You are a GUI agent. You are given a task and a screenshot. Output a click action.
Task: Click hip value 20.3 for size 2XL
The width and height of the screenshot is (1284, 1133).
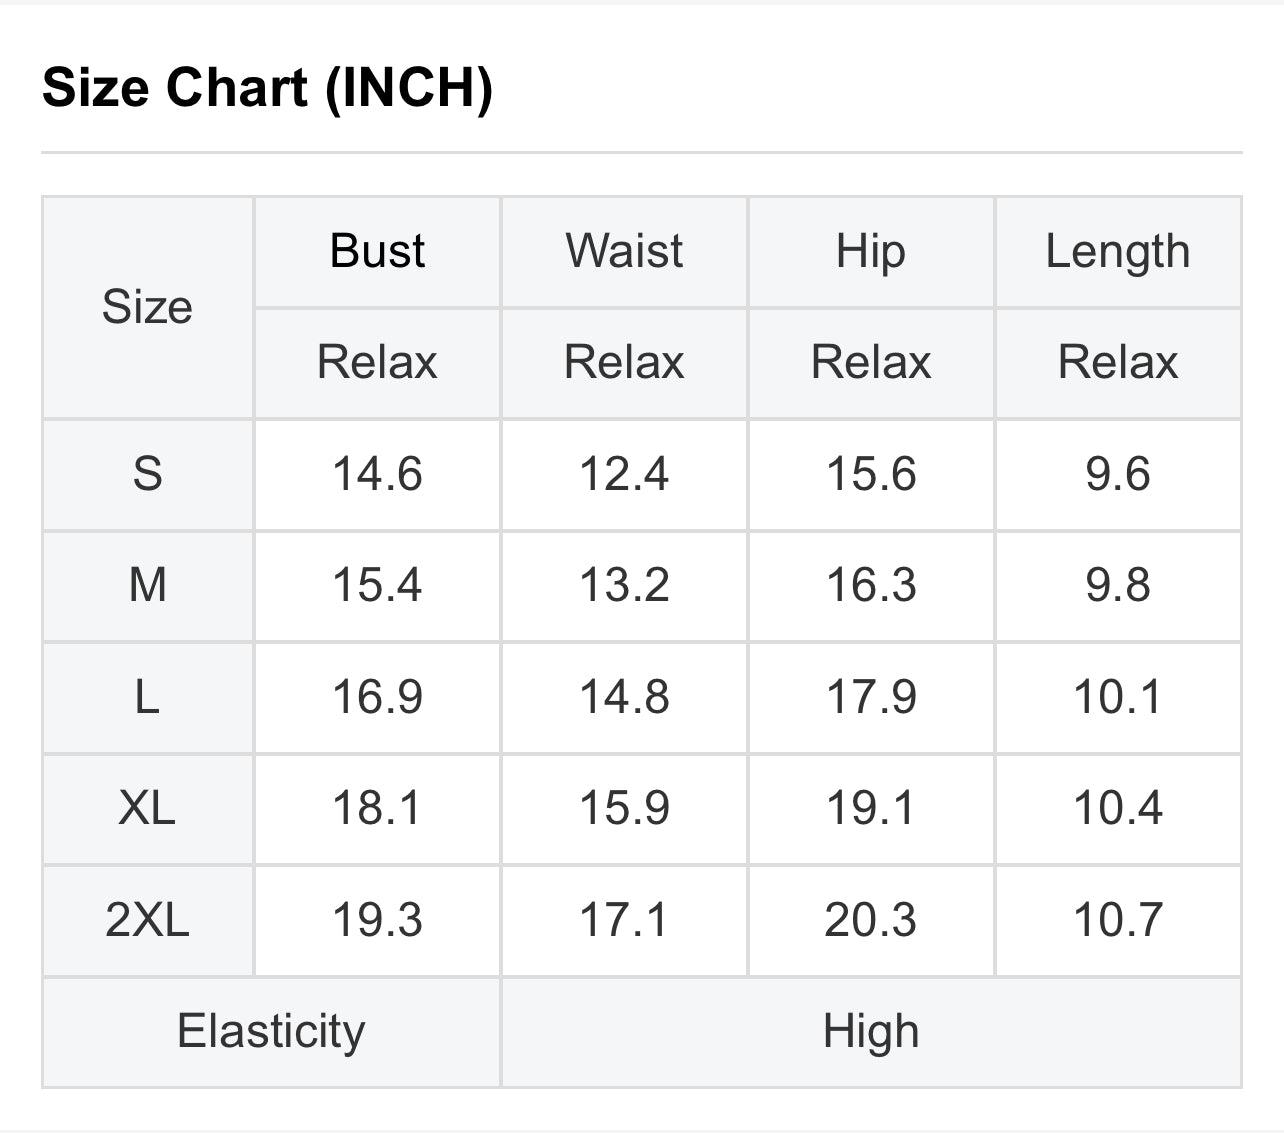(871, 920)
